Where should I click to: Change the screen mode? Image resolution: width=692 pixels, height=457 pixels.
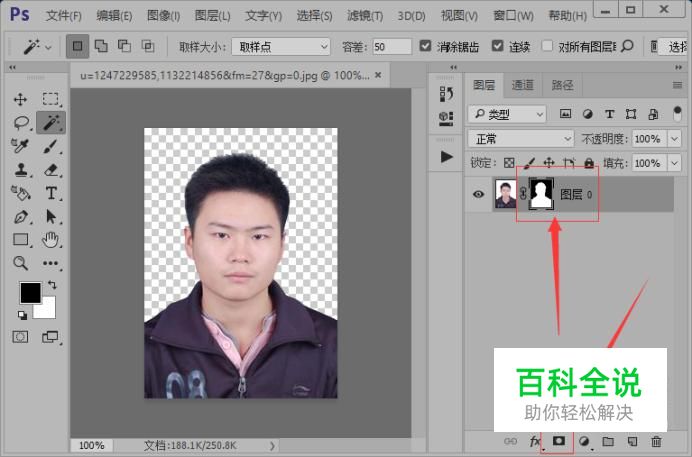point(50,337)
